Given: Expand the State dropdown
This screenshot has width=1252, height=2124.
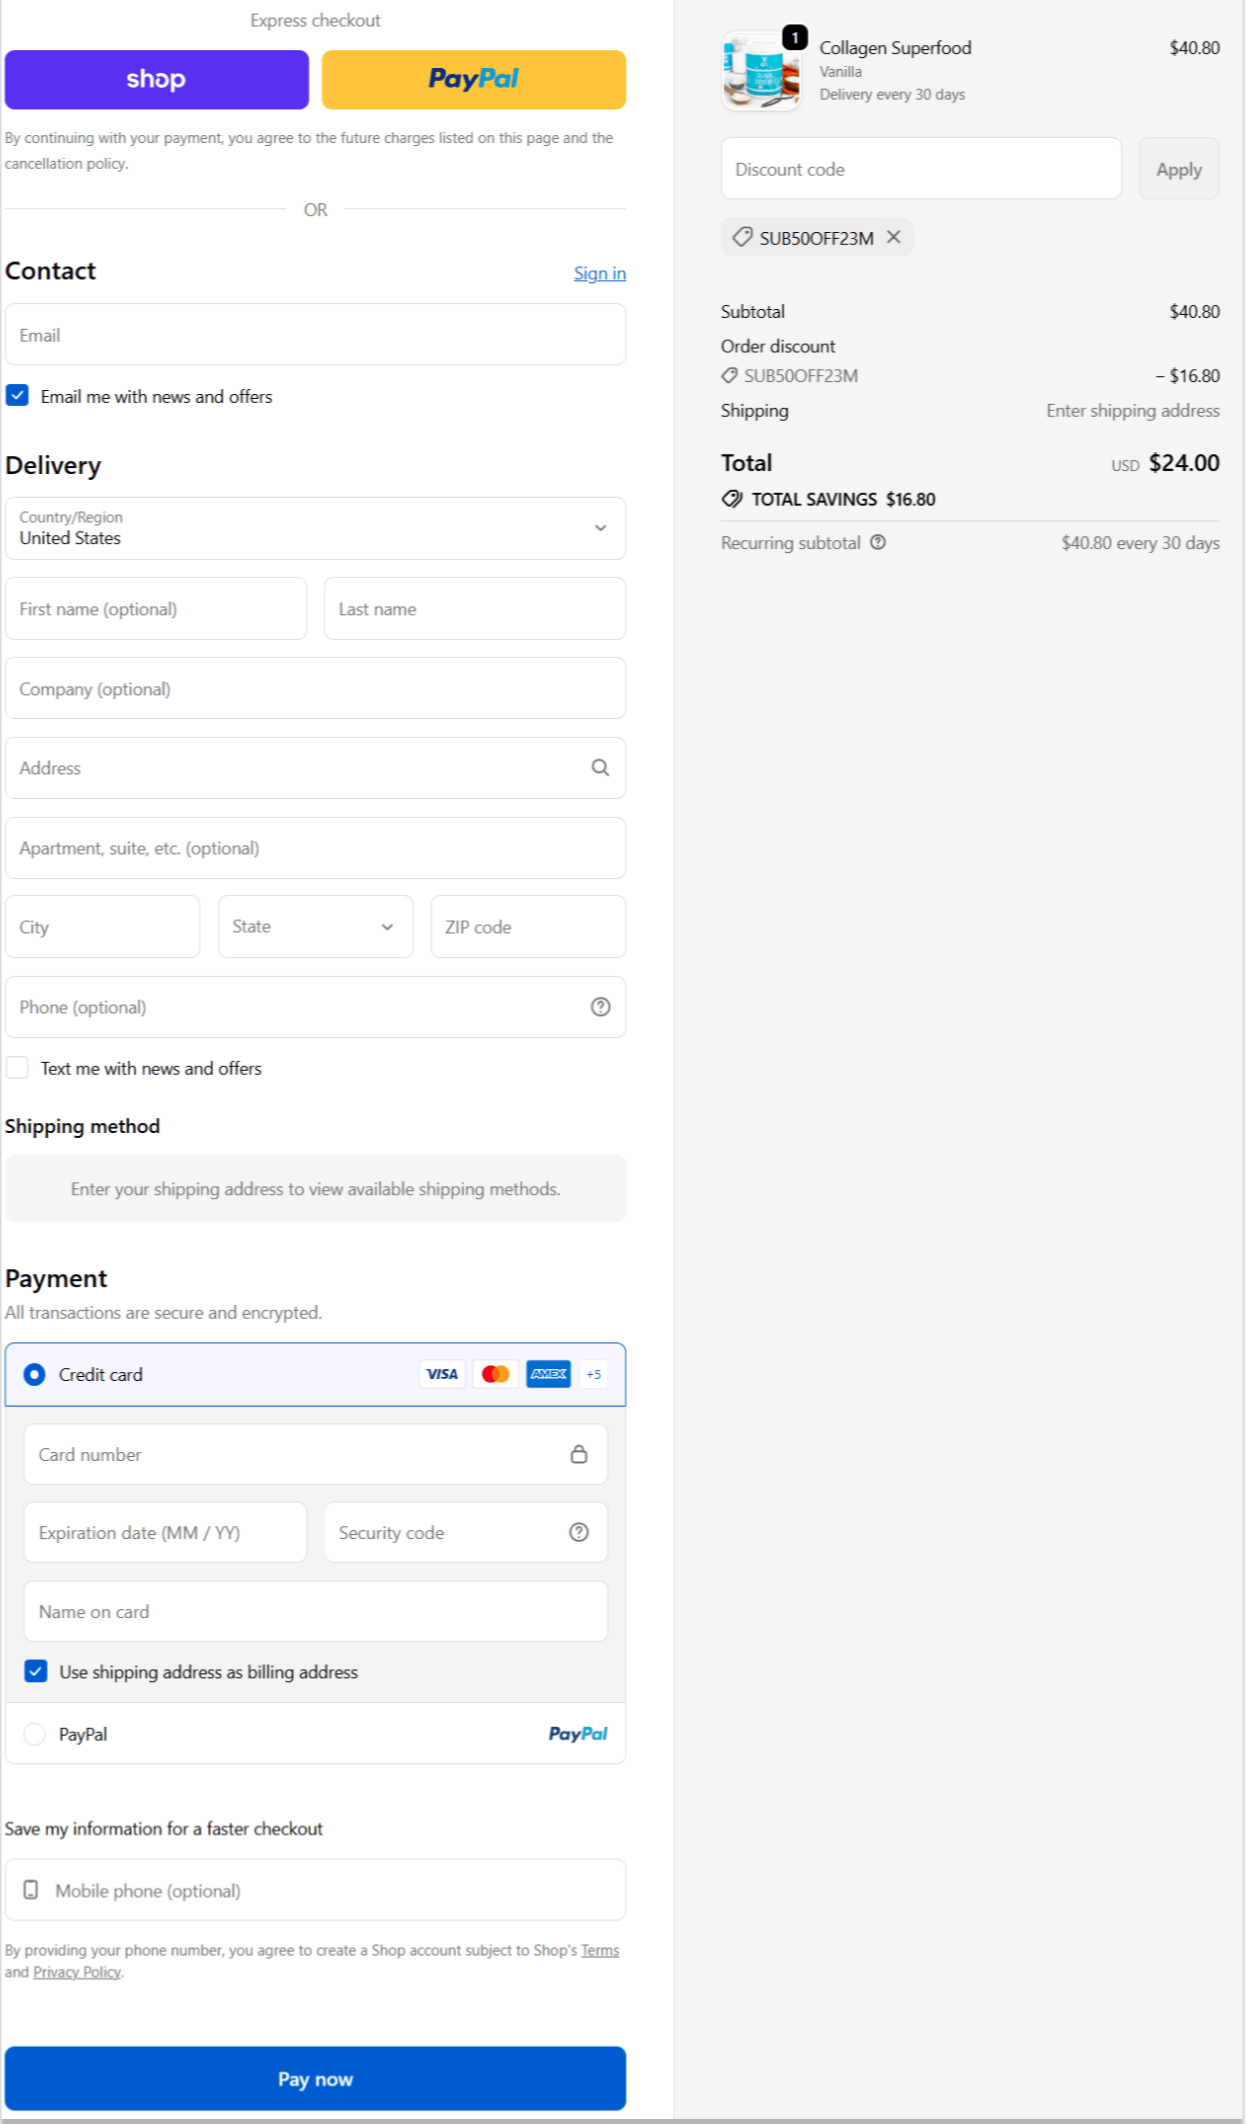Looking at the screenshot, I should [x=315, y=926].
